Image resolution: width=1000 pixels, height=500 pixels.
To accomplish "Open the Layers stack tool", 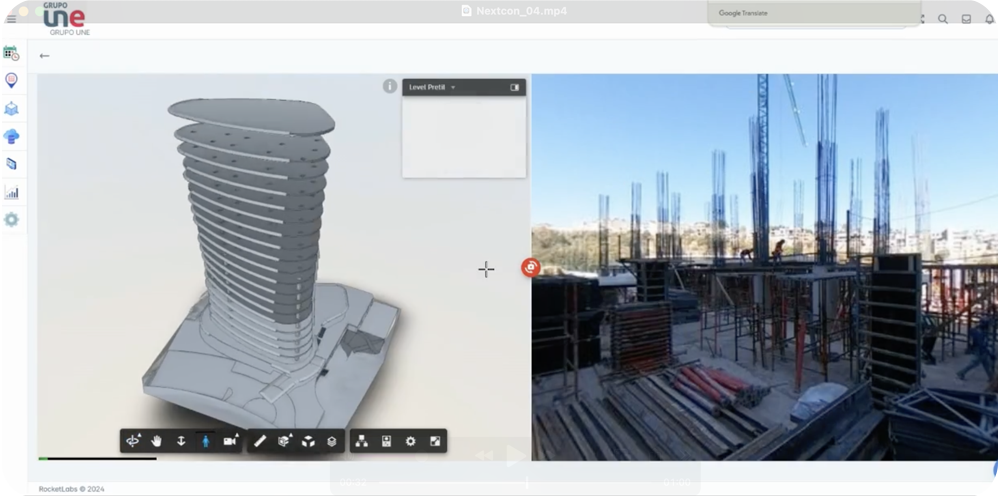I will tap(332, 441).
